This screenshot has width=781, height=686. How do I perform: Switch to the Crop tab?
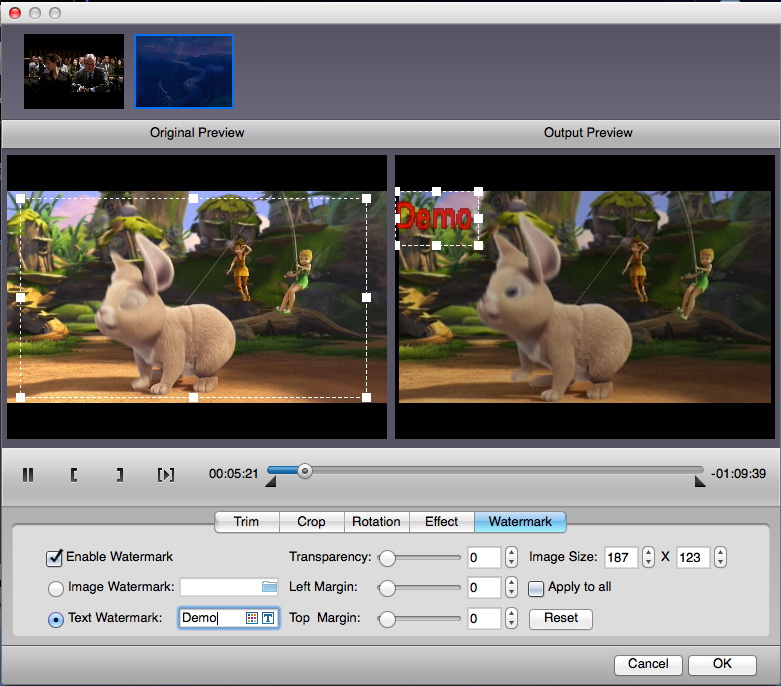click(311, 522)
